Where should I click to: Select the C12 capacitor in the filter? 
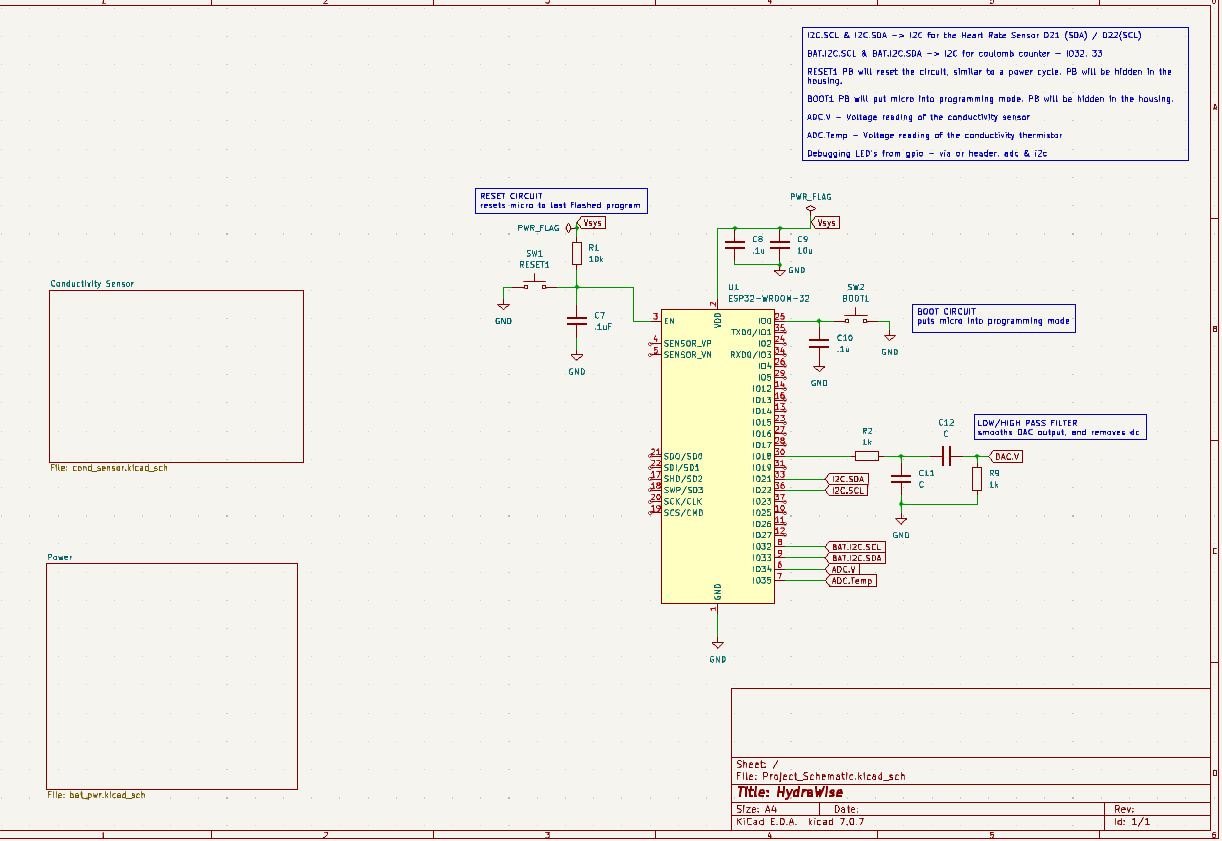point(945,456)
